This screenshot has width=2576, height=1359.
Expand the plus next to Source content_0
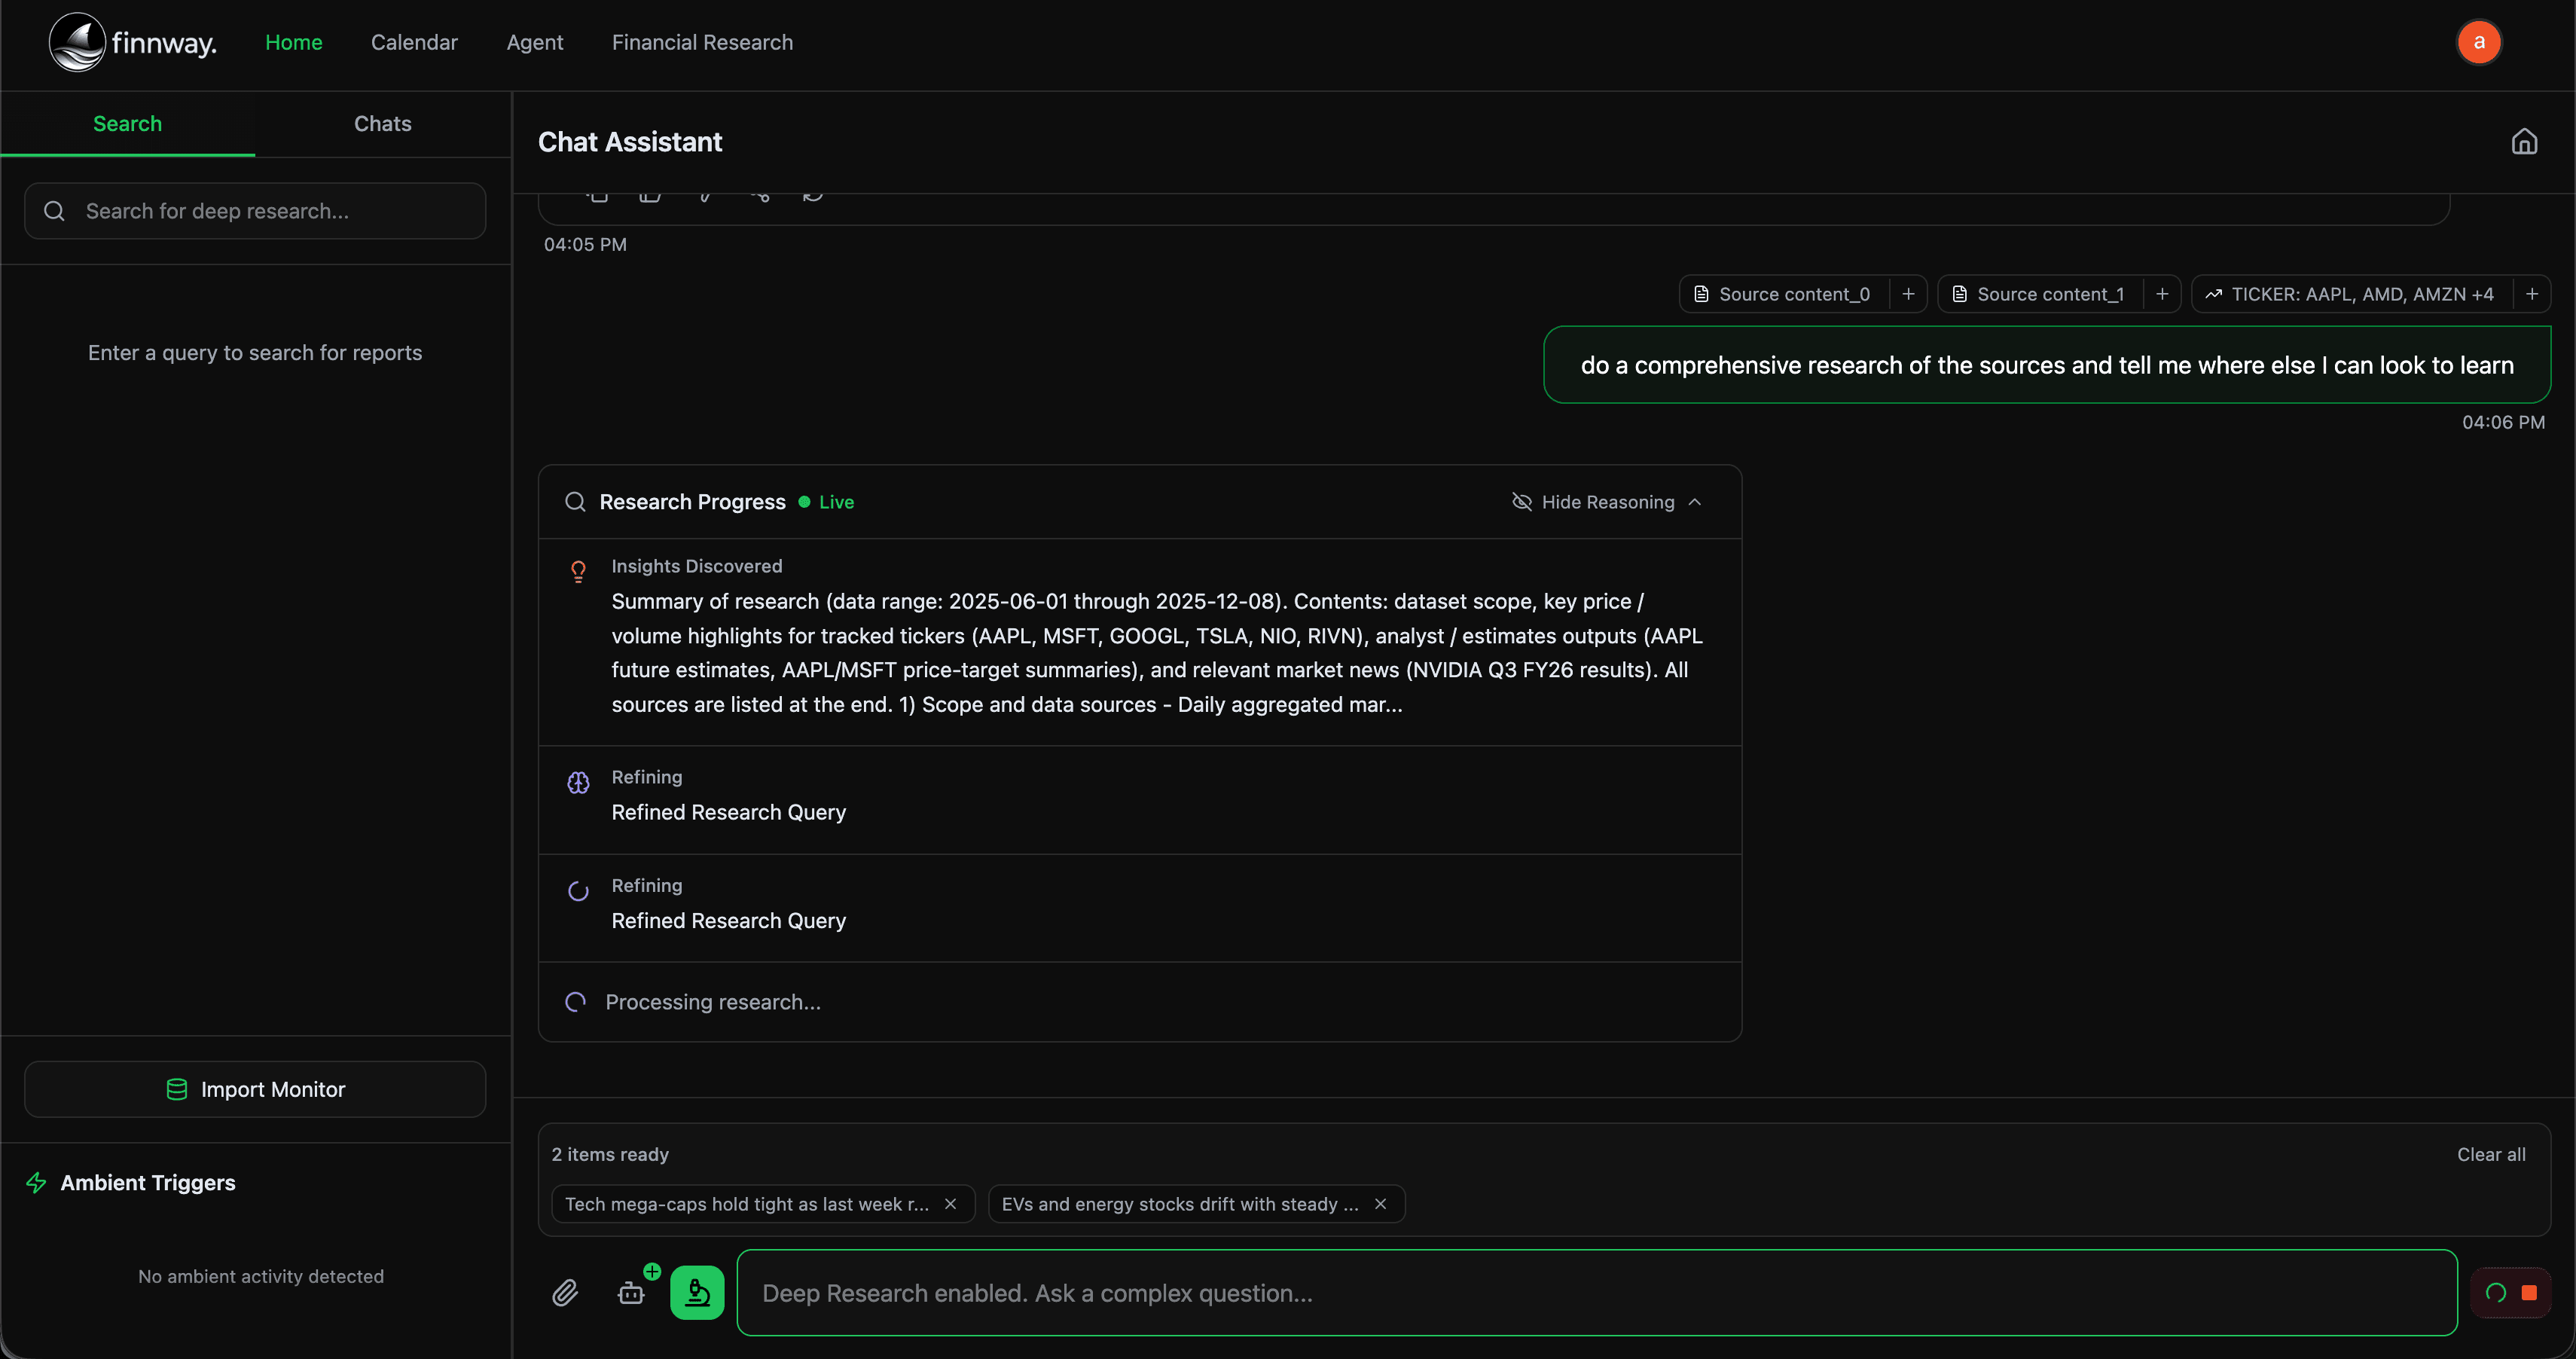point(1908,294)
